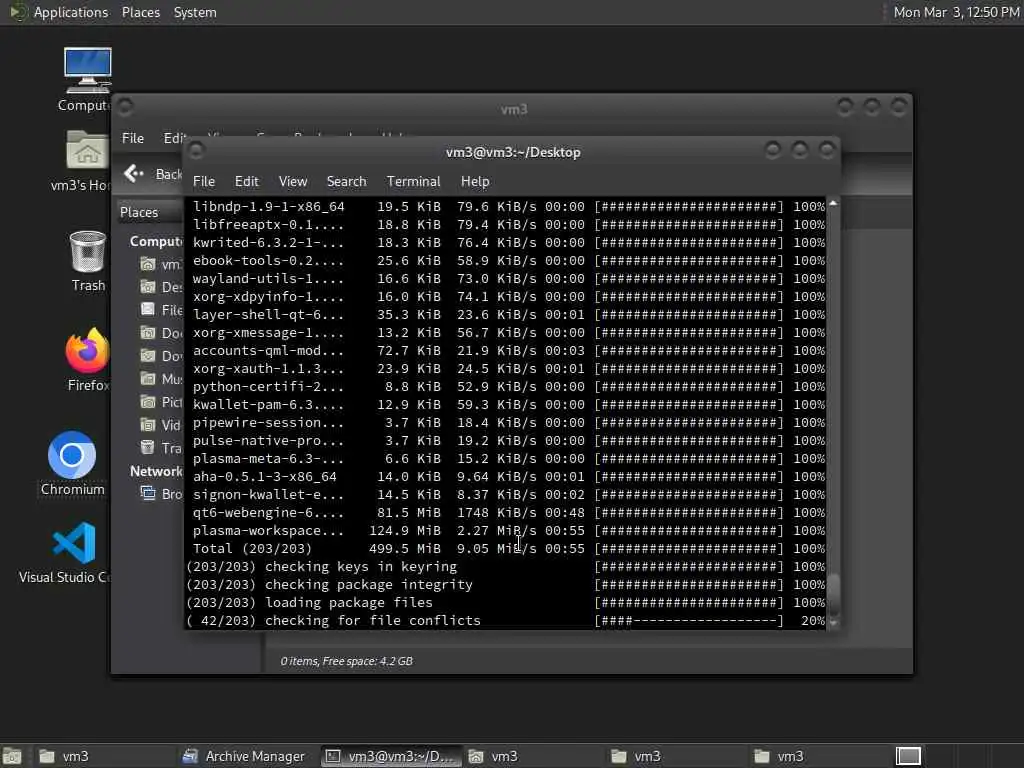1024x768 pixels.
Task: Click the Network heading in Places sidebar
Action: tap(156, 471)
